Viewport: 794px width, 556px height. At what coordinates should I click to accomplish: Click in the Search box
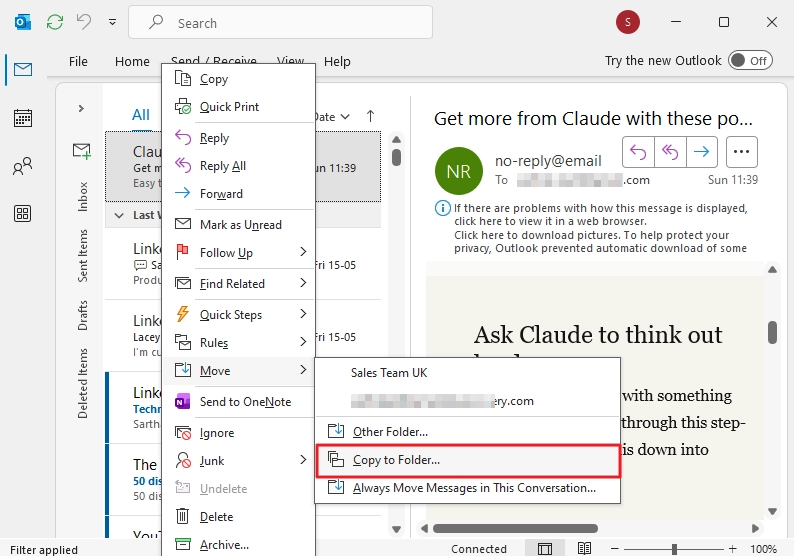[281, 22]
